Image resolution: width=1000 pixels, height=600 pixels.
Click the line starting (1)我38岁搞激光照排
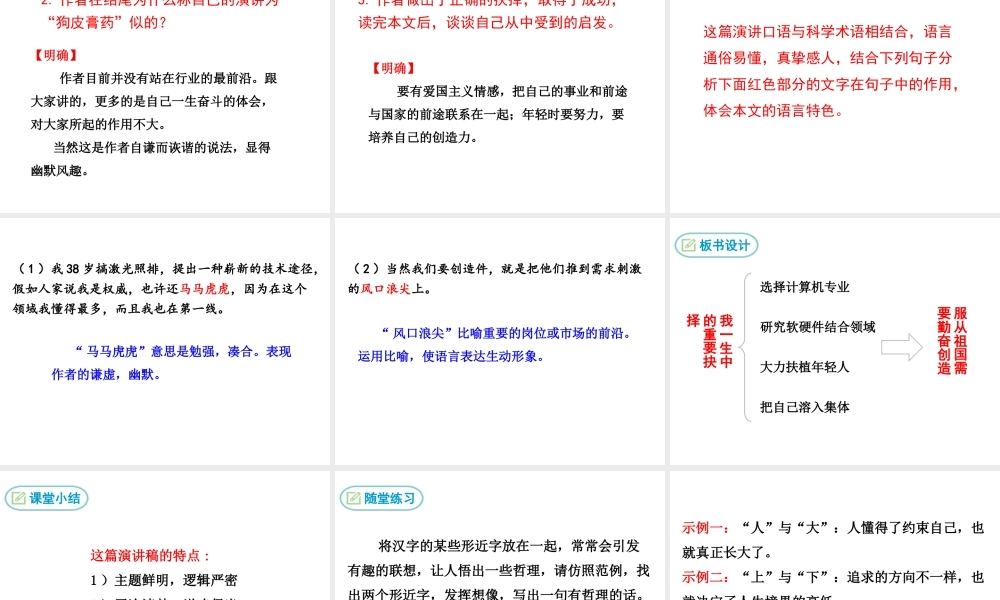pyautogui.click(x=166, y=268)
